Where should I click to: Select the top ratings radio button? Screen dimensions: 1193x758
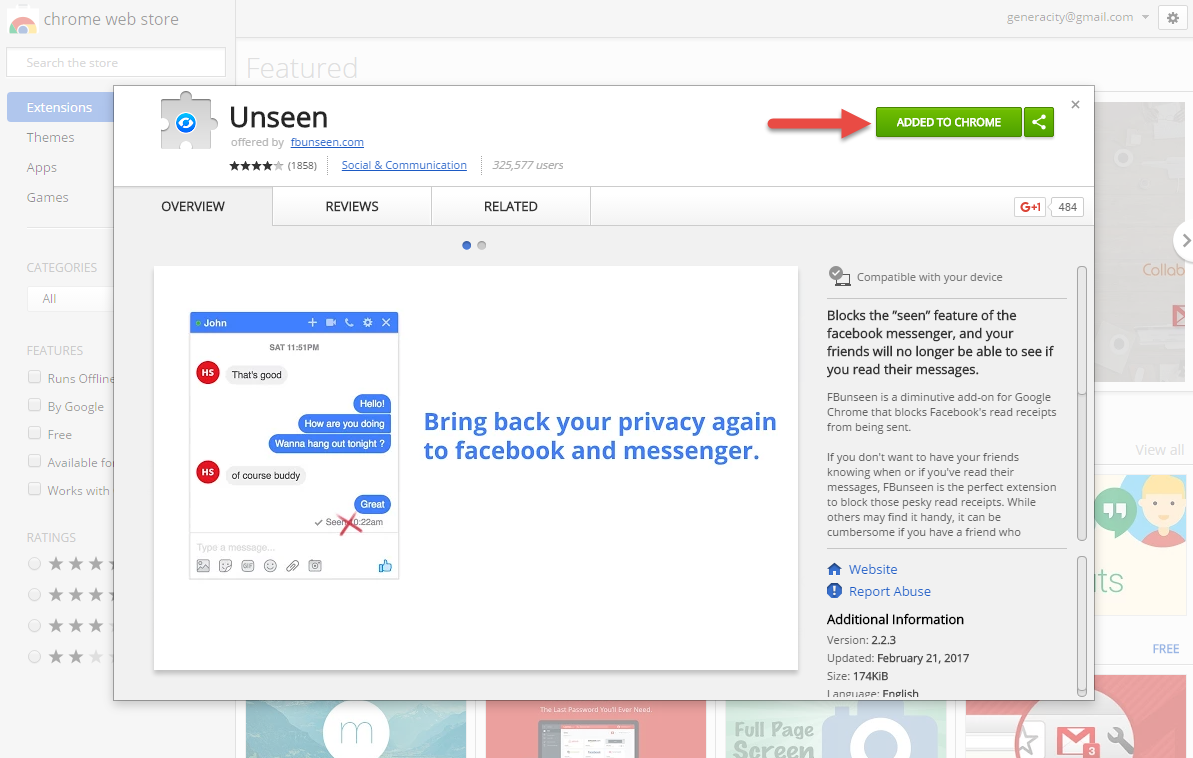pyautogui.click(x=35, y=564)
